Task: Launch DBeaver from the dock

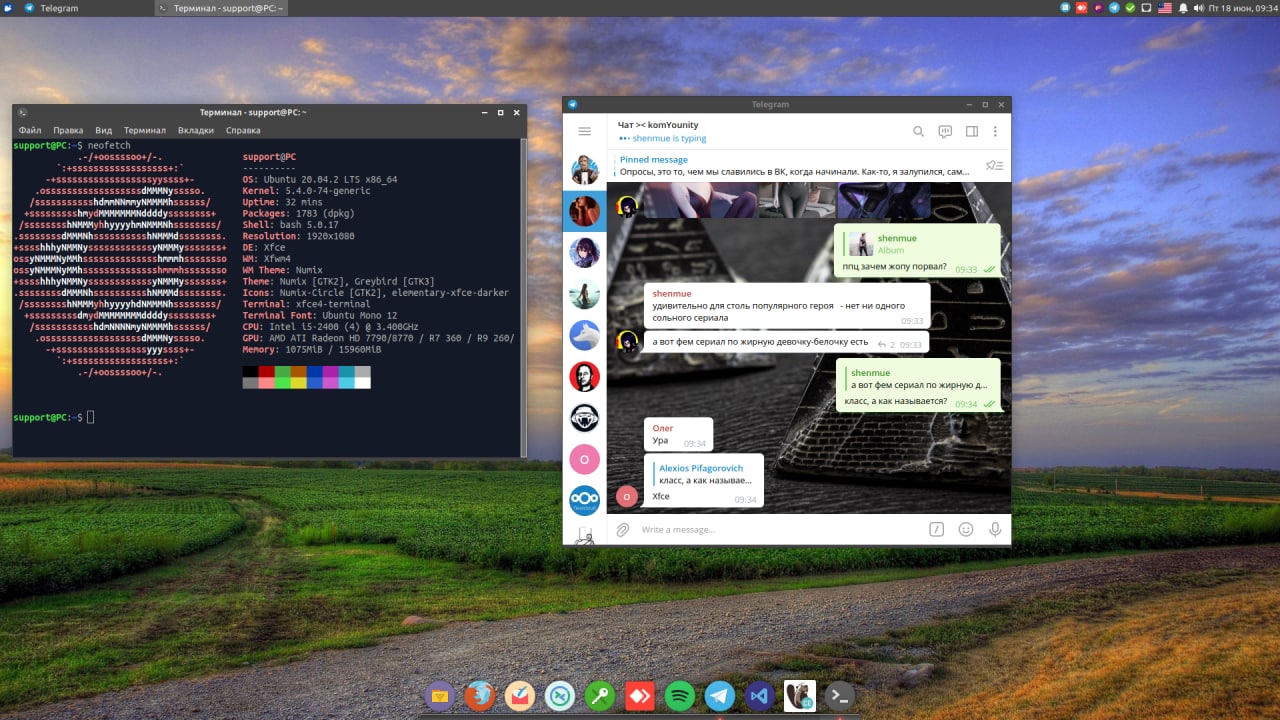Action: (799, 695)
